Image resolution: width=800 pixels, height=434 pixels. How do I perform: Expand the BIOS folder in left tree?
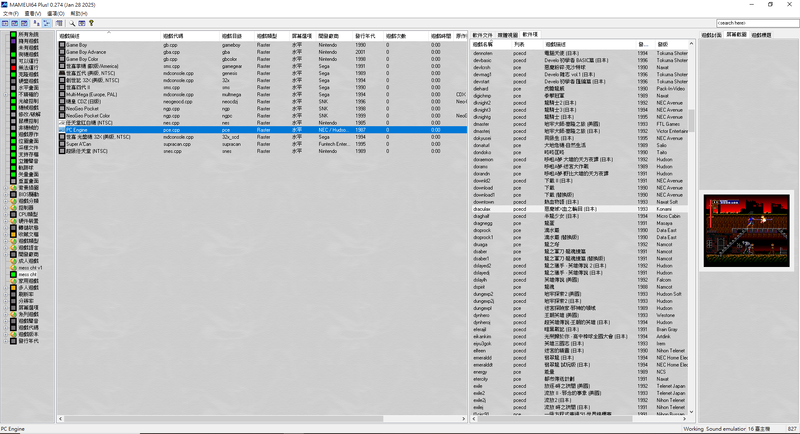[6, 194]
